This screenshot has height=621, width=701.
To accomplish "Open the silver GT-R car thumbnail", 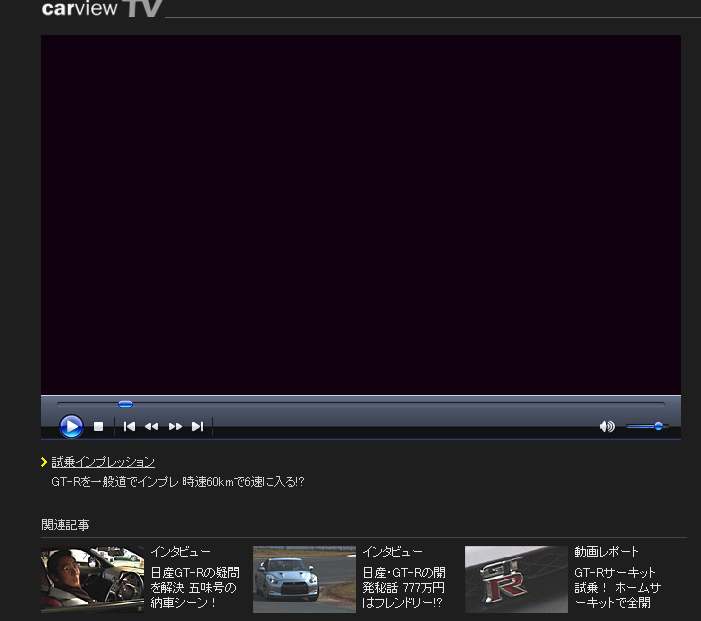I will 304,579.
